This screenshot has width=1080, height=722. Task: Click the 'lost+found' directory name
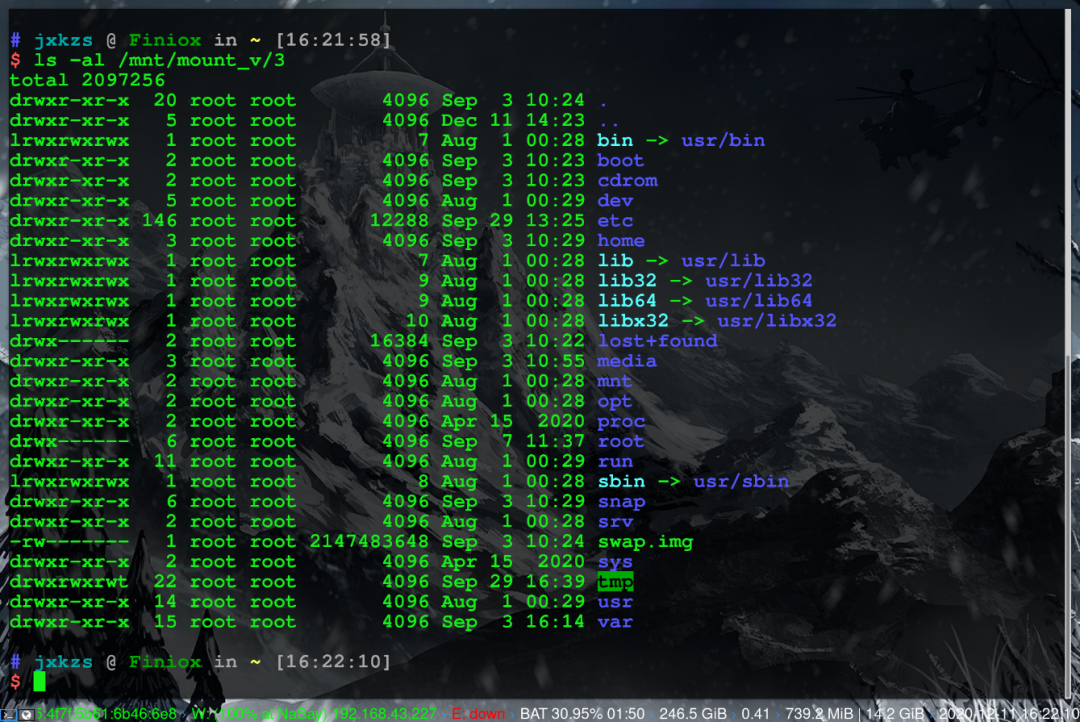[657, 341]
